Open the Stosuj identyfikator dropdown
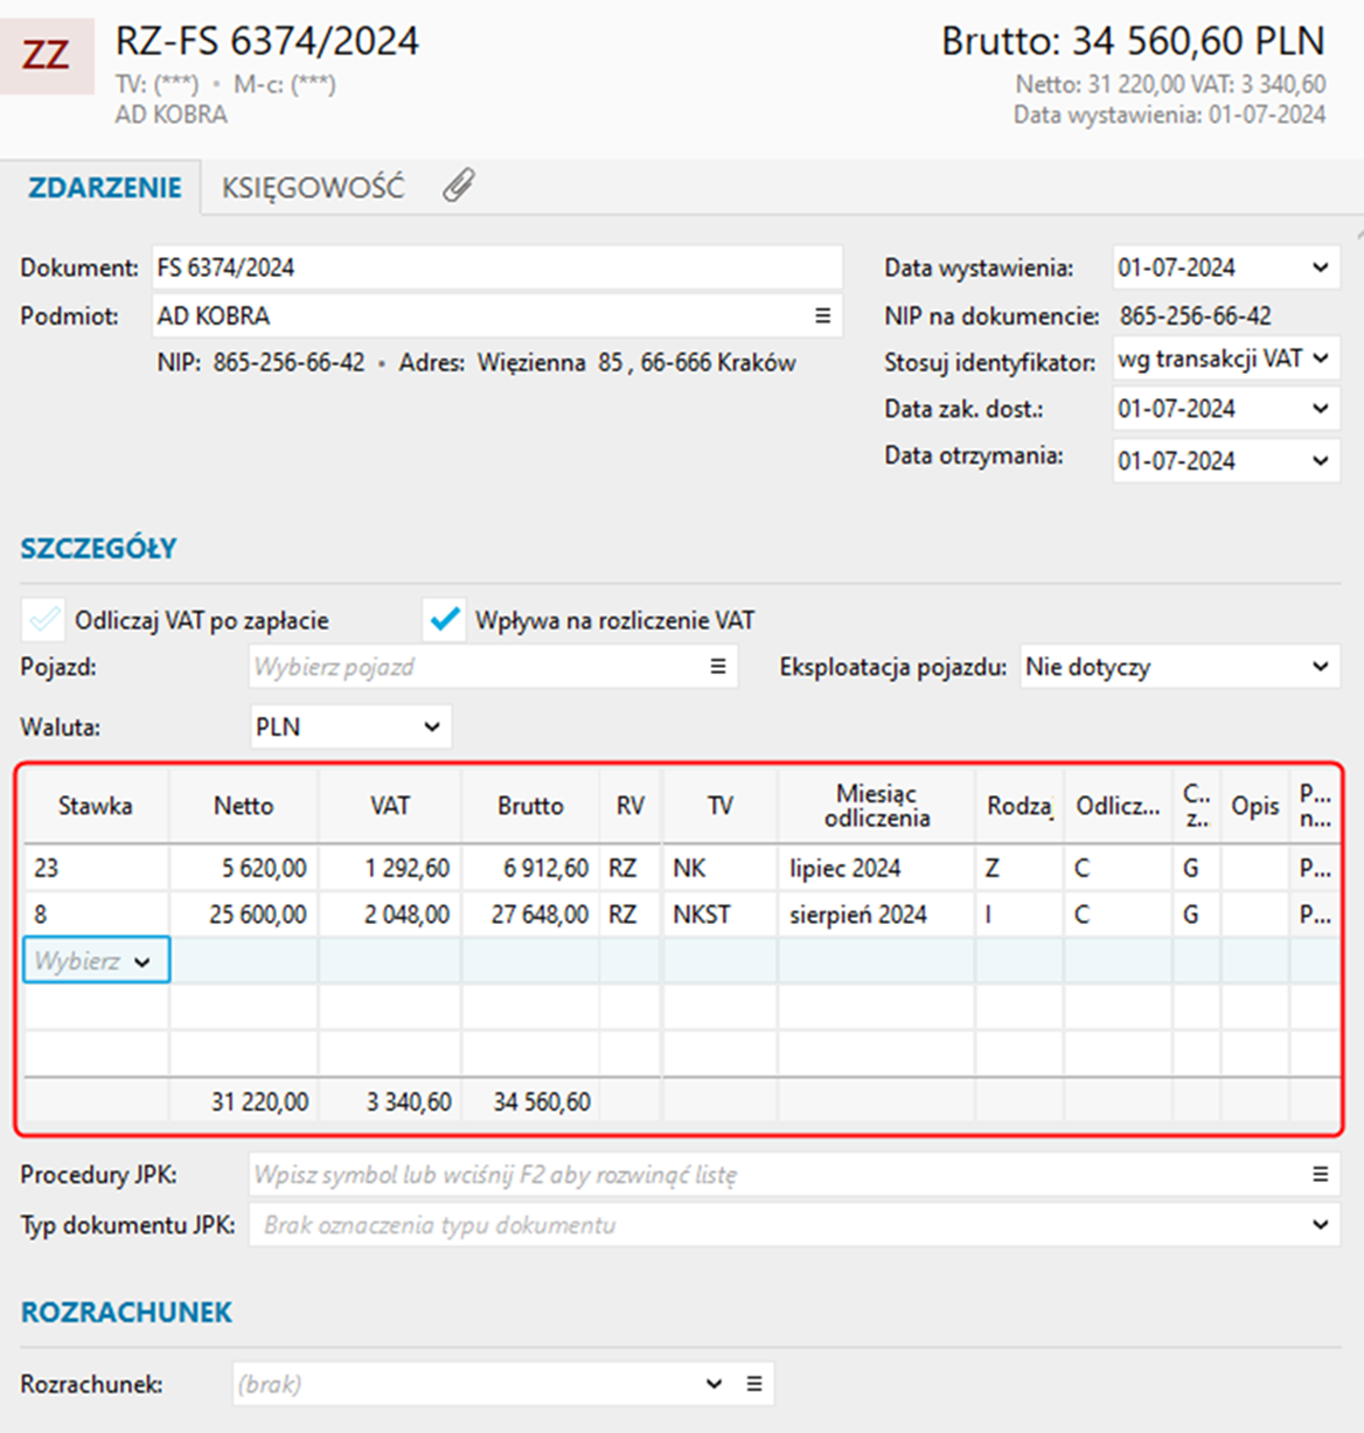1364x1433 pixels. 1320,358
